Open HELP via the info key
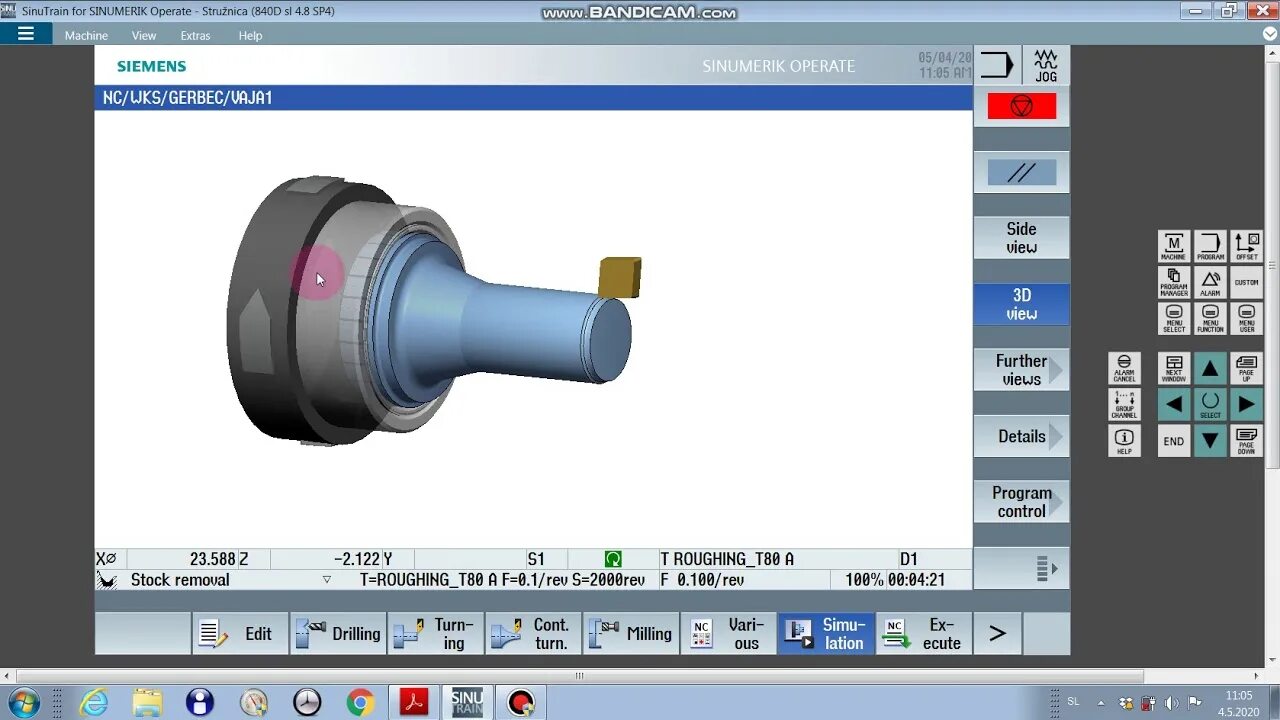Screen dimensions: 1280x720 (x=1124, y=440)
